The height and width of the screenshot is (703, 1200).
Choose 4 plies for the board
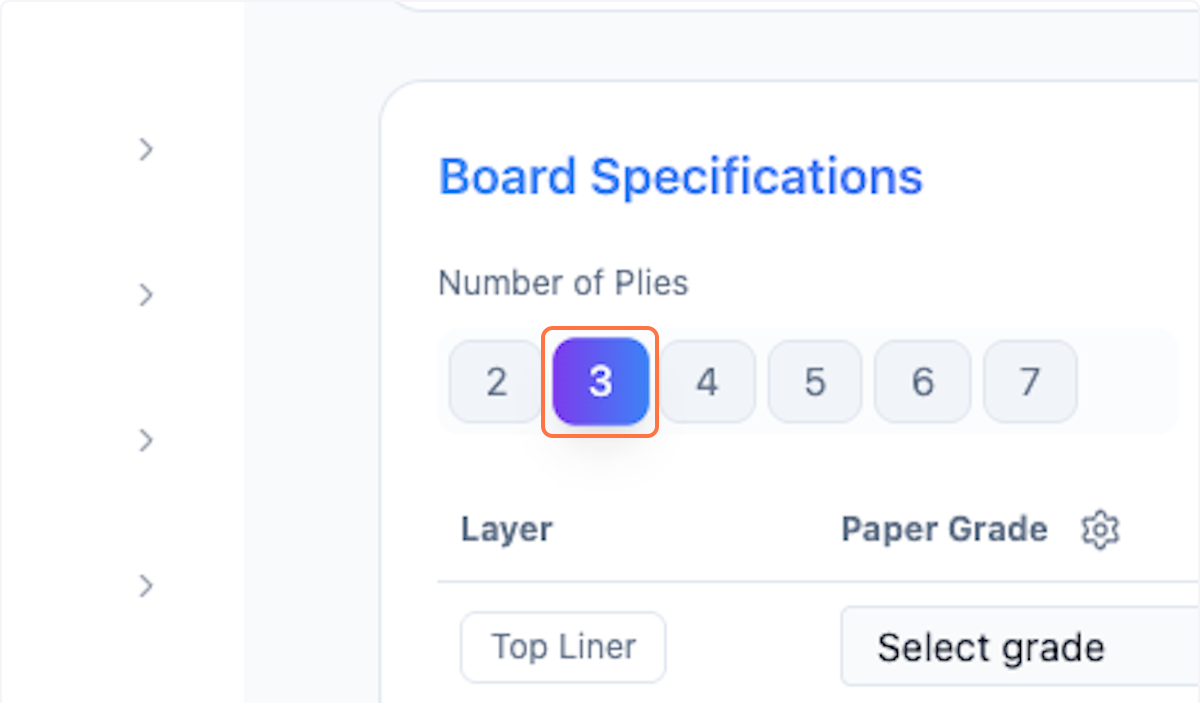[x=707, y=382]
